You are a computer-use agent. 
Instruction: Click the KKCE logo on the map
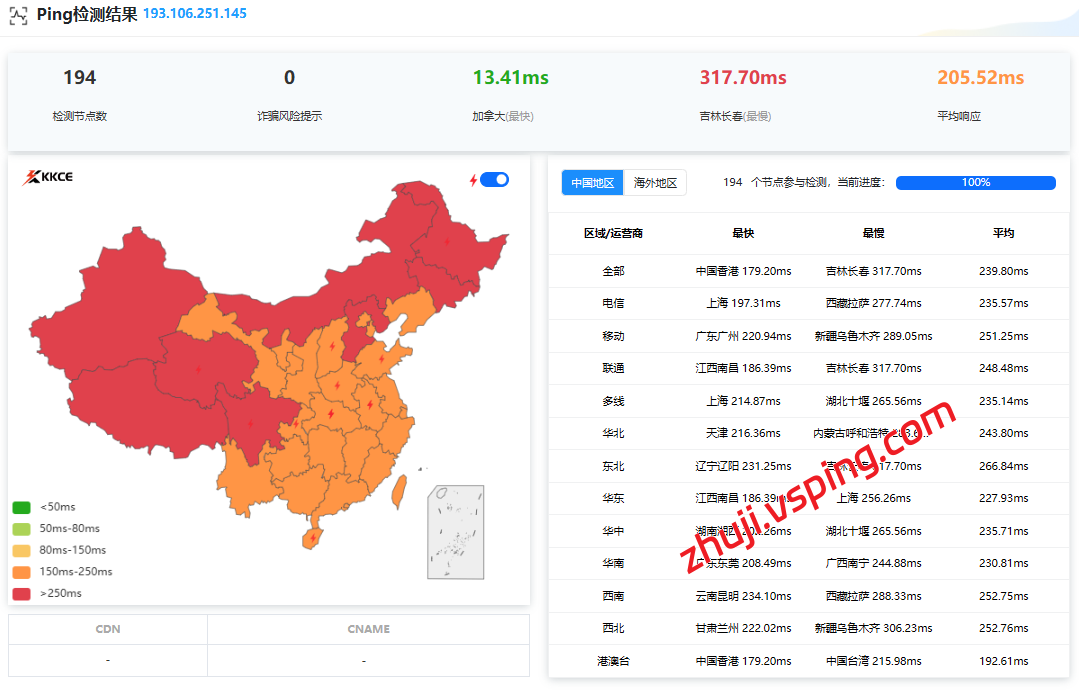[x=48, y=178]
